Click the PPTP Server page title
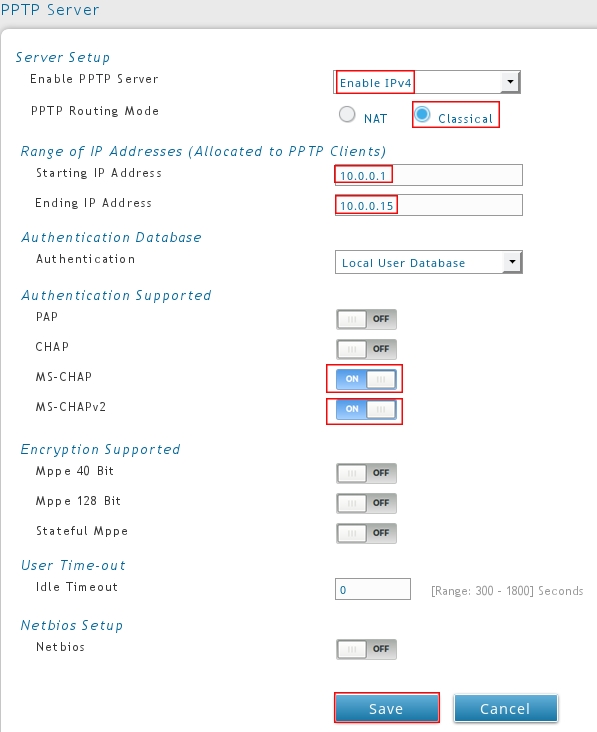597x732 pixels. pos(49,9)
